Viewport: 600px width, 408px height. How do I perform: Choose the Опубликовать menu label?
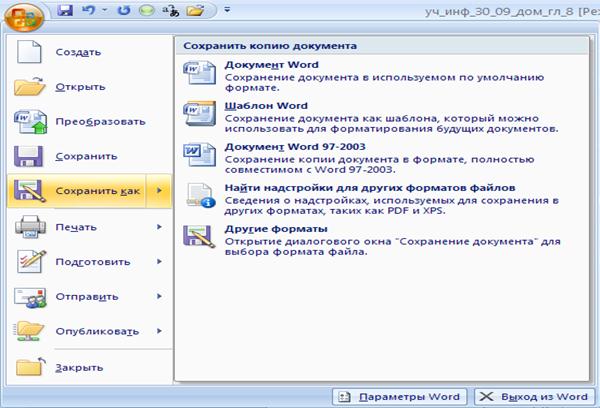tap(97, 331)
